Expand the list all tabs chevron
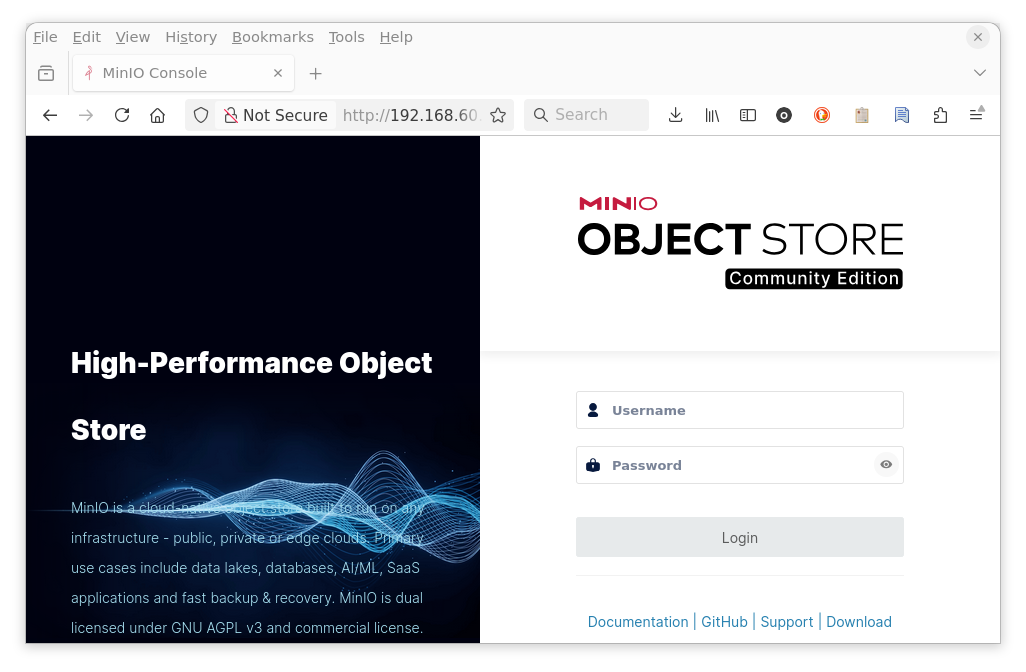Viewport: 1026px width, 672px height. click(x=980, y=73)
